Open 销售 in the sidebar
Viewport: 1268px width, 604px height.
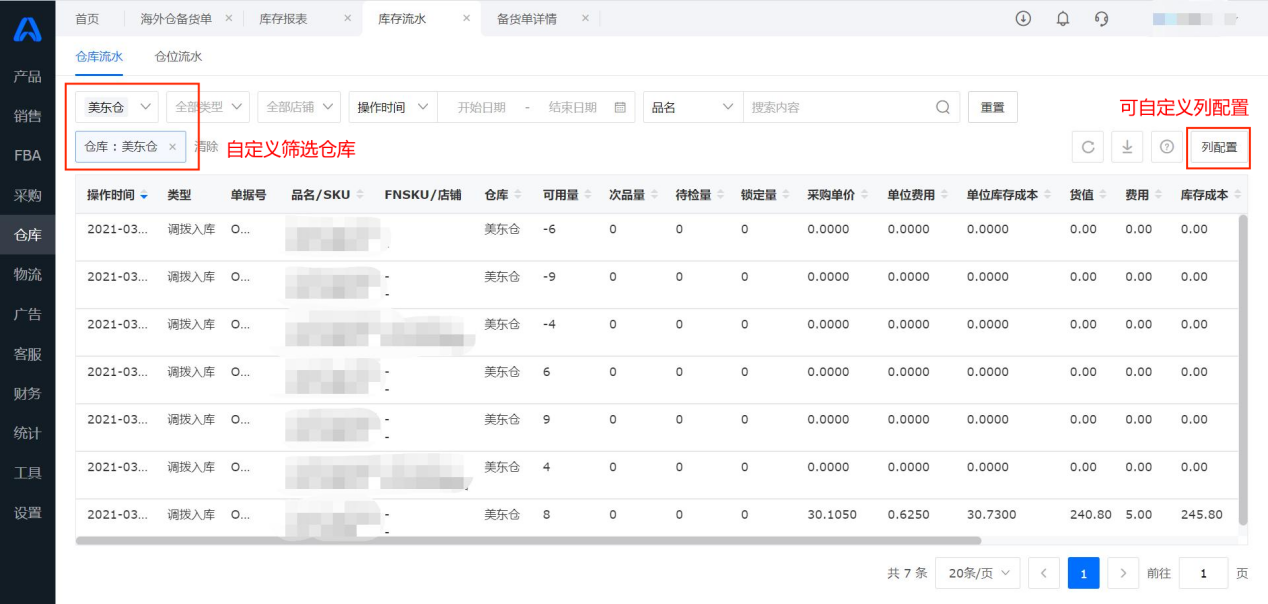[x=27, y=116]
